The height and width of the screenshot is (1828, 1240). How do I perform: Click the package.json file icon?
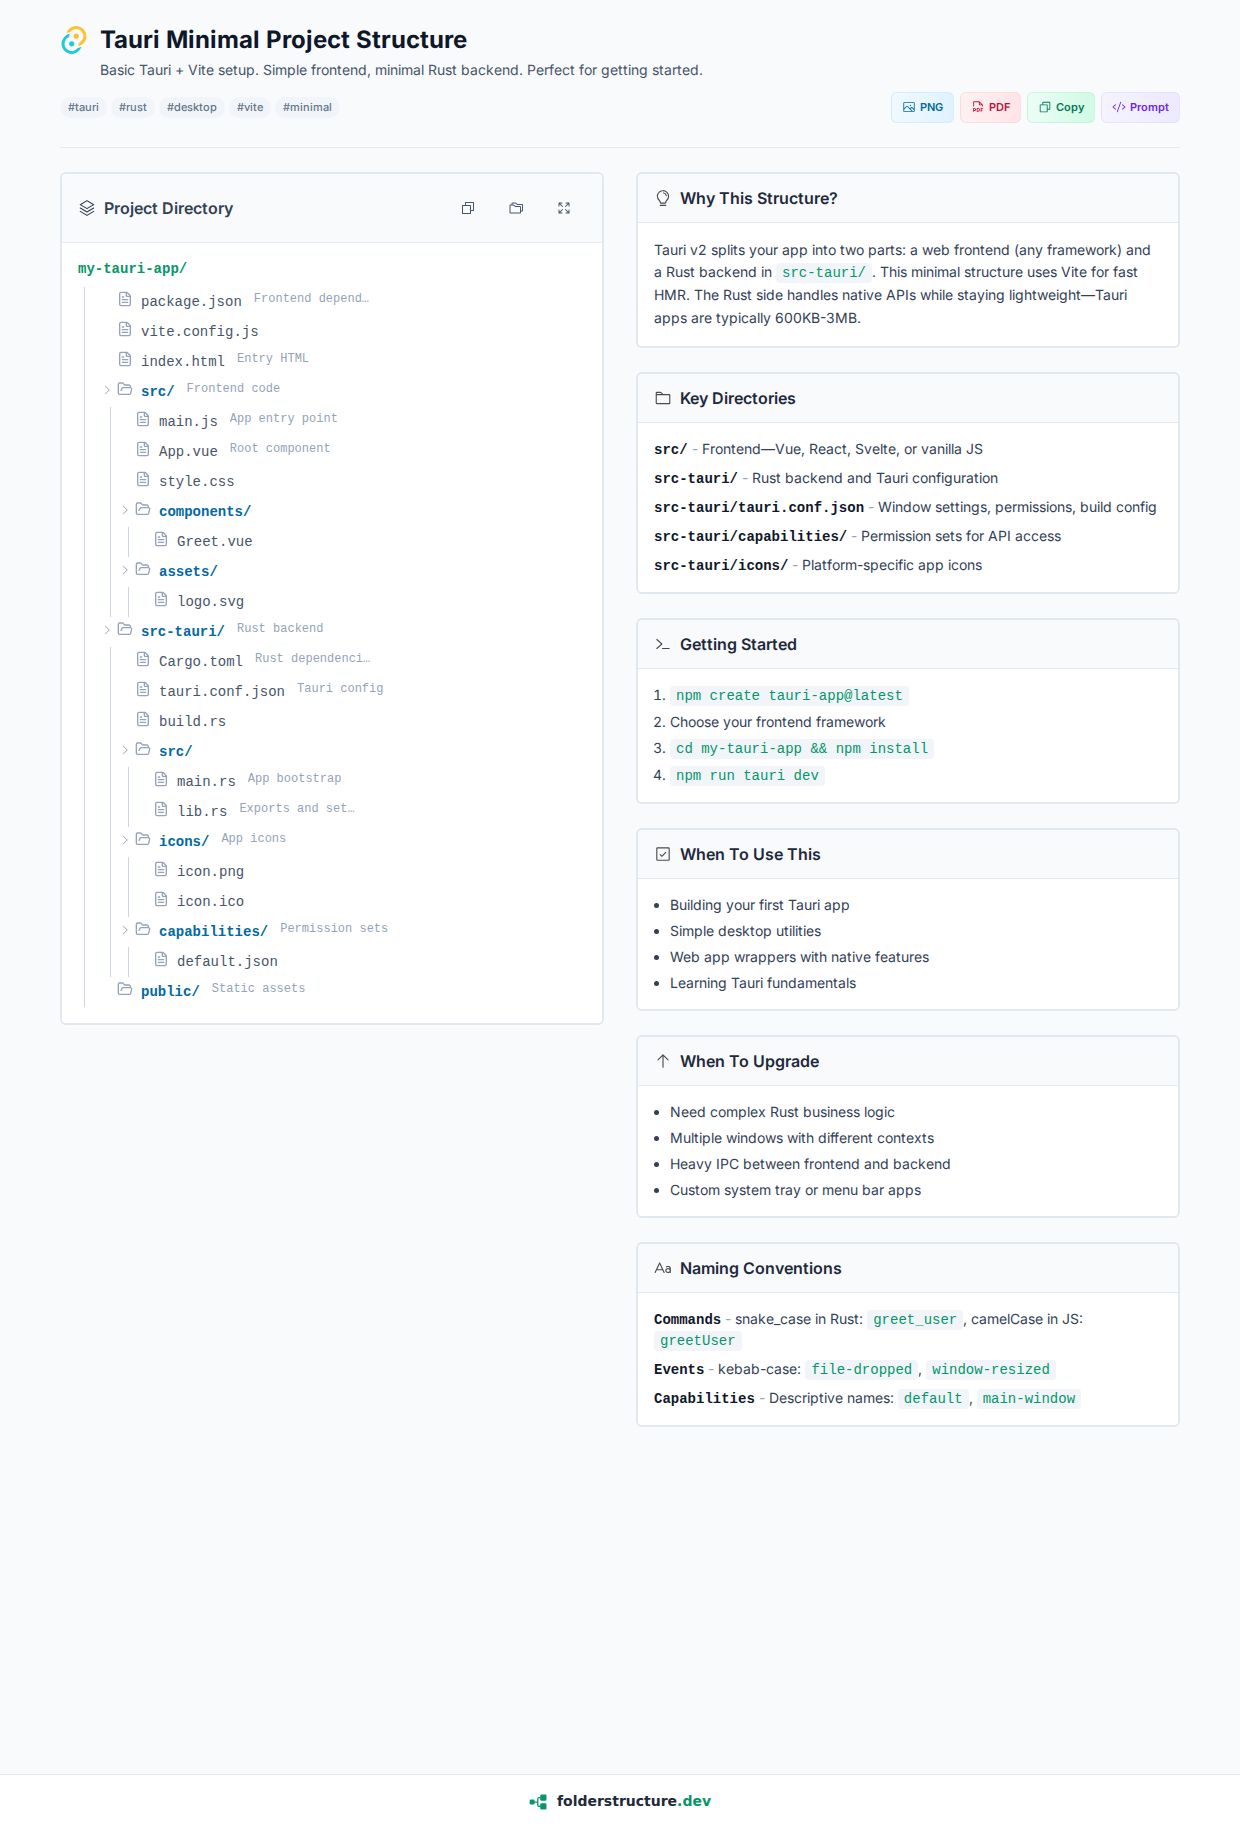[125, 299]
